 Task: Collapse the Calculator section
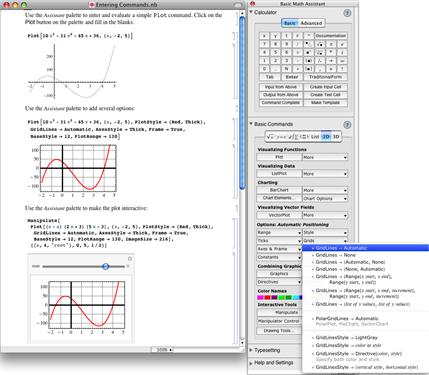point(251,12)
